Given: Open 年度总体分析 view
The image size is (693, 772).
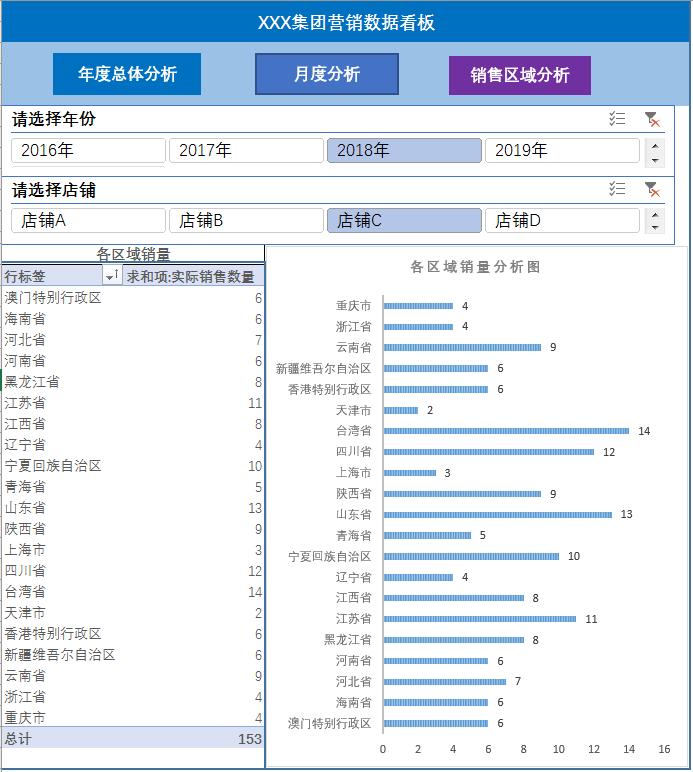Looking at the screenshot, I should pos(127,74).
